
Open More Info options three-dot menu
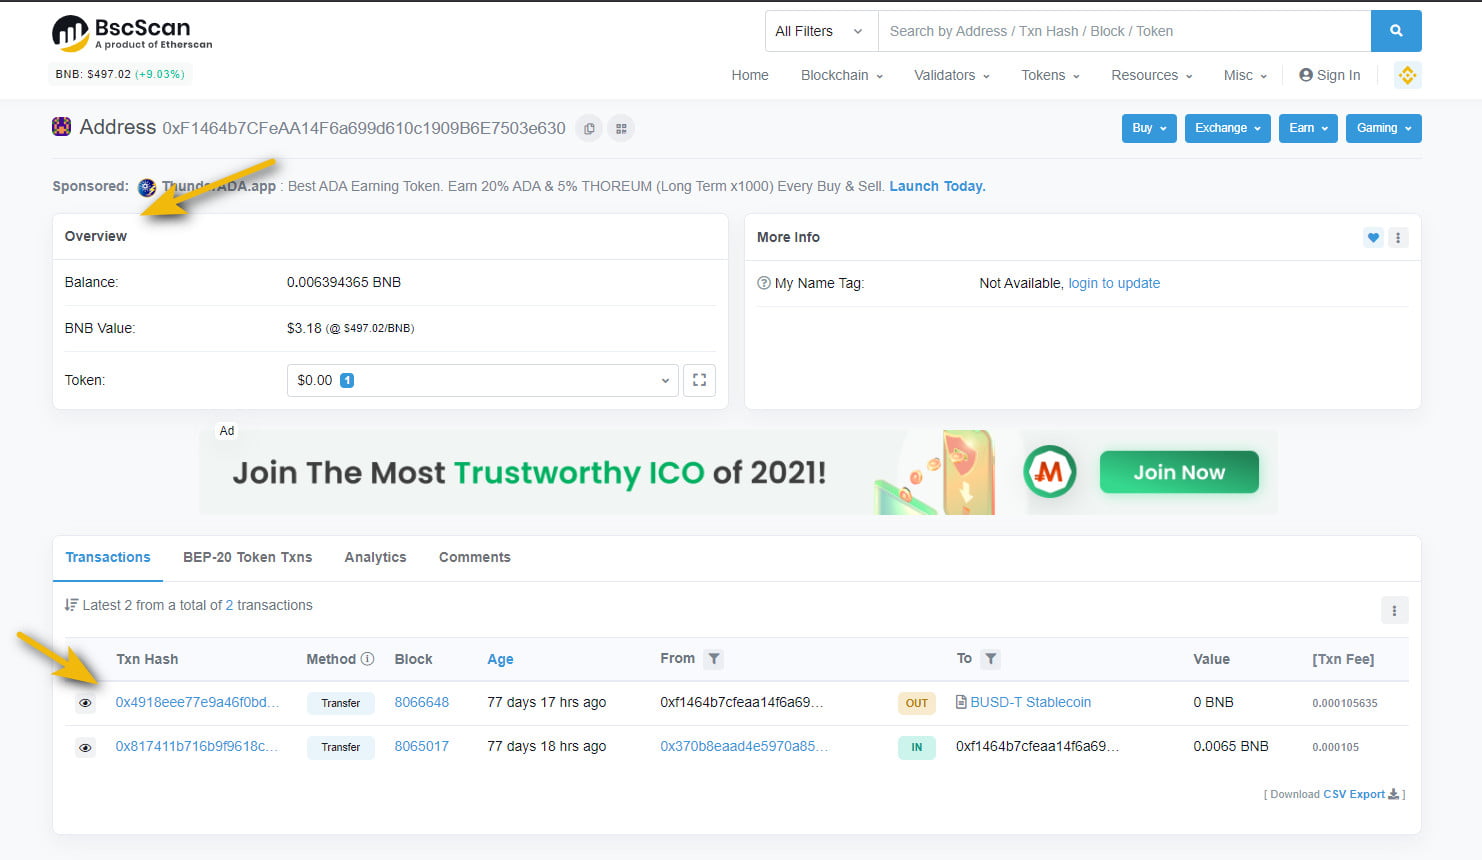click(x=1398, y=237)
